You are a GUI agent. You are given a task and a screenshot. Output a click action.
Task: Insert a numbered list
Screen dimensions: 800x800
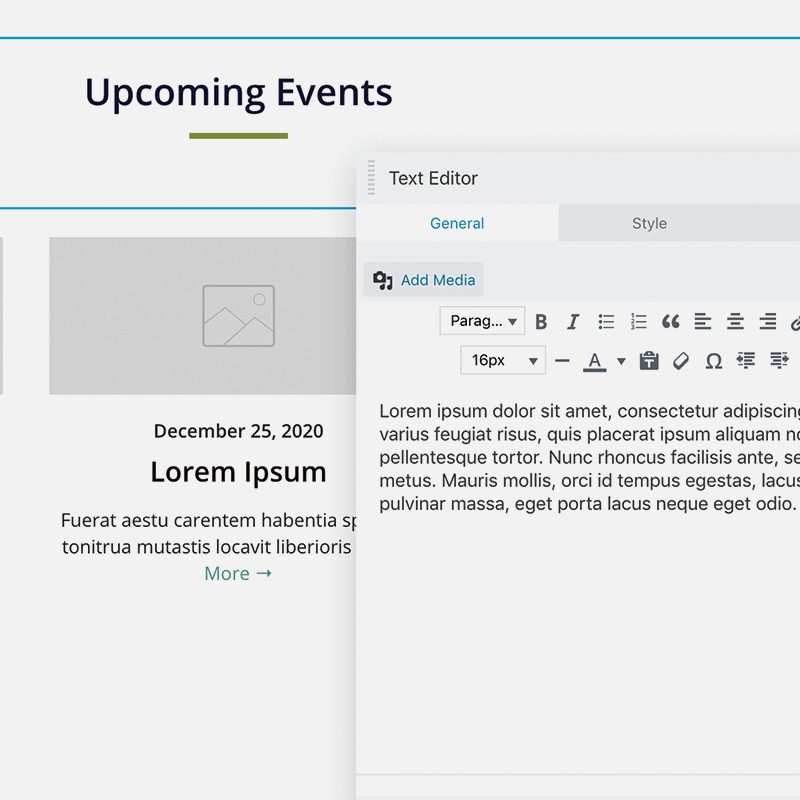[638, 322]
